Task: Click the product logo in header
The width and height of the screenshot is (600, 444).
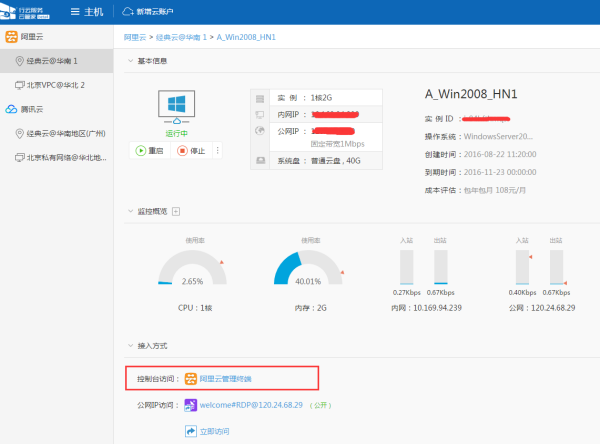Action: [25, 12]
